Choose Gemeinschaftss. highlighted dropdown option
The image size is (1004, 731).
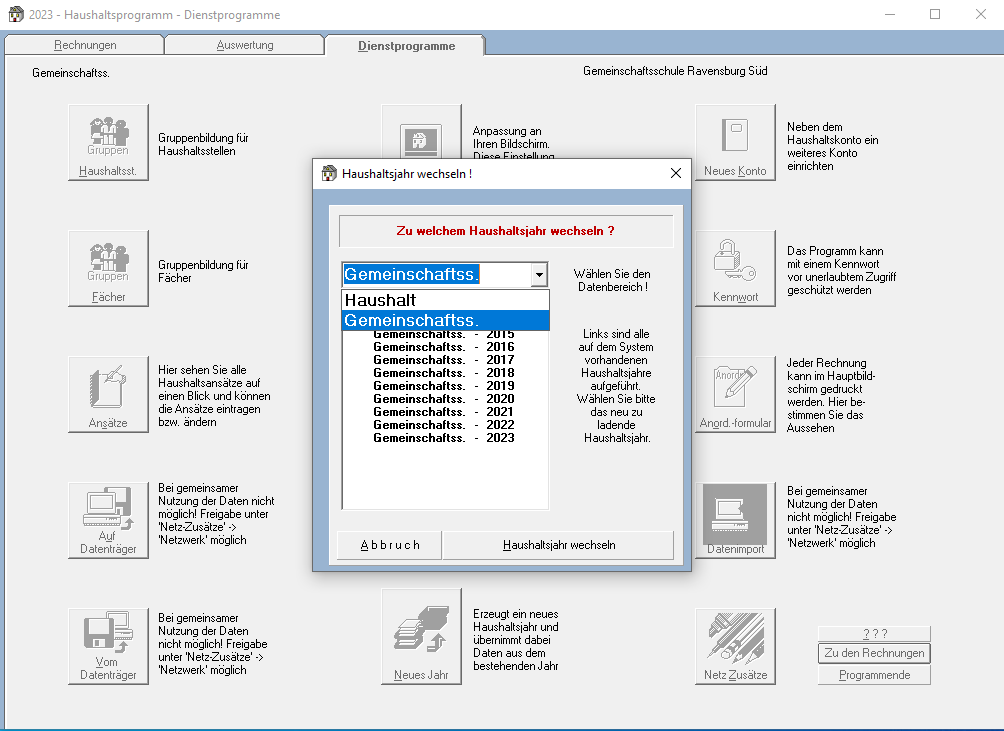click(445, 320)
